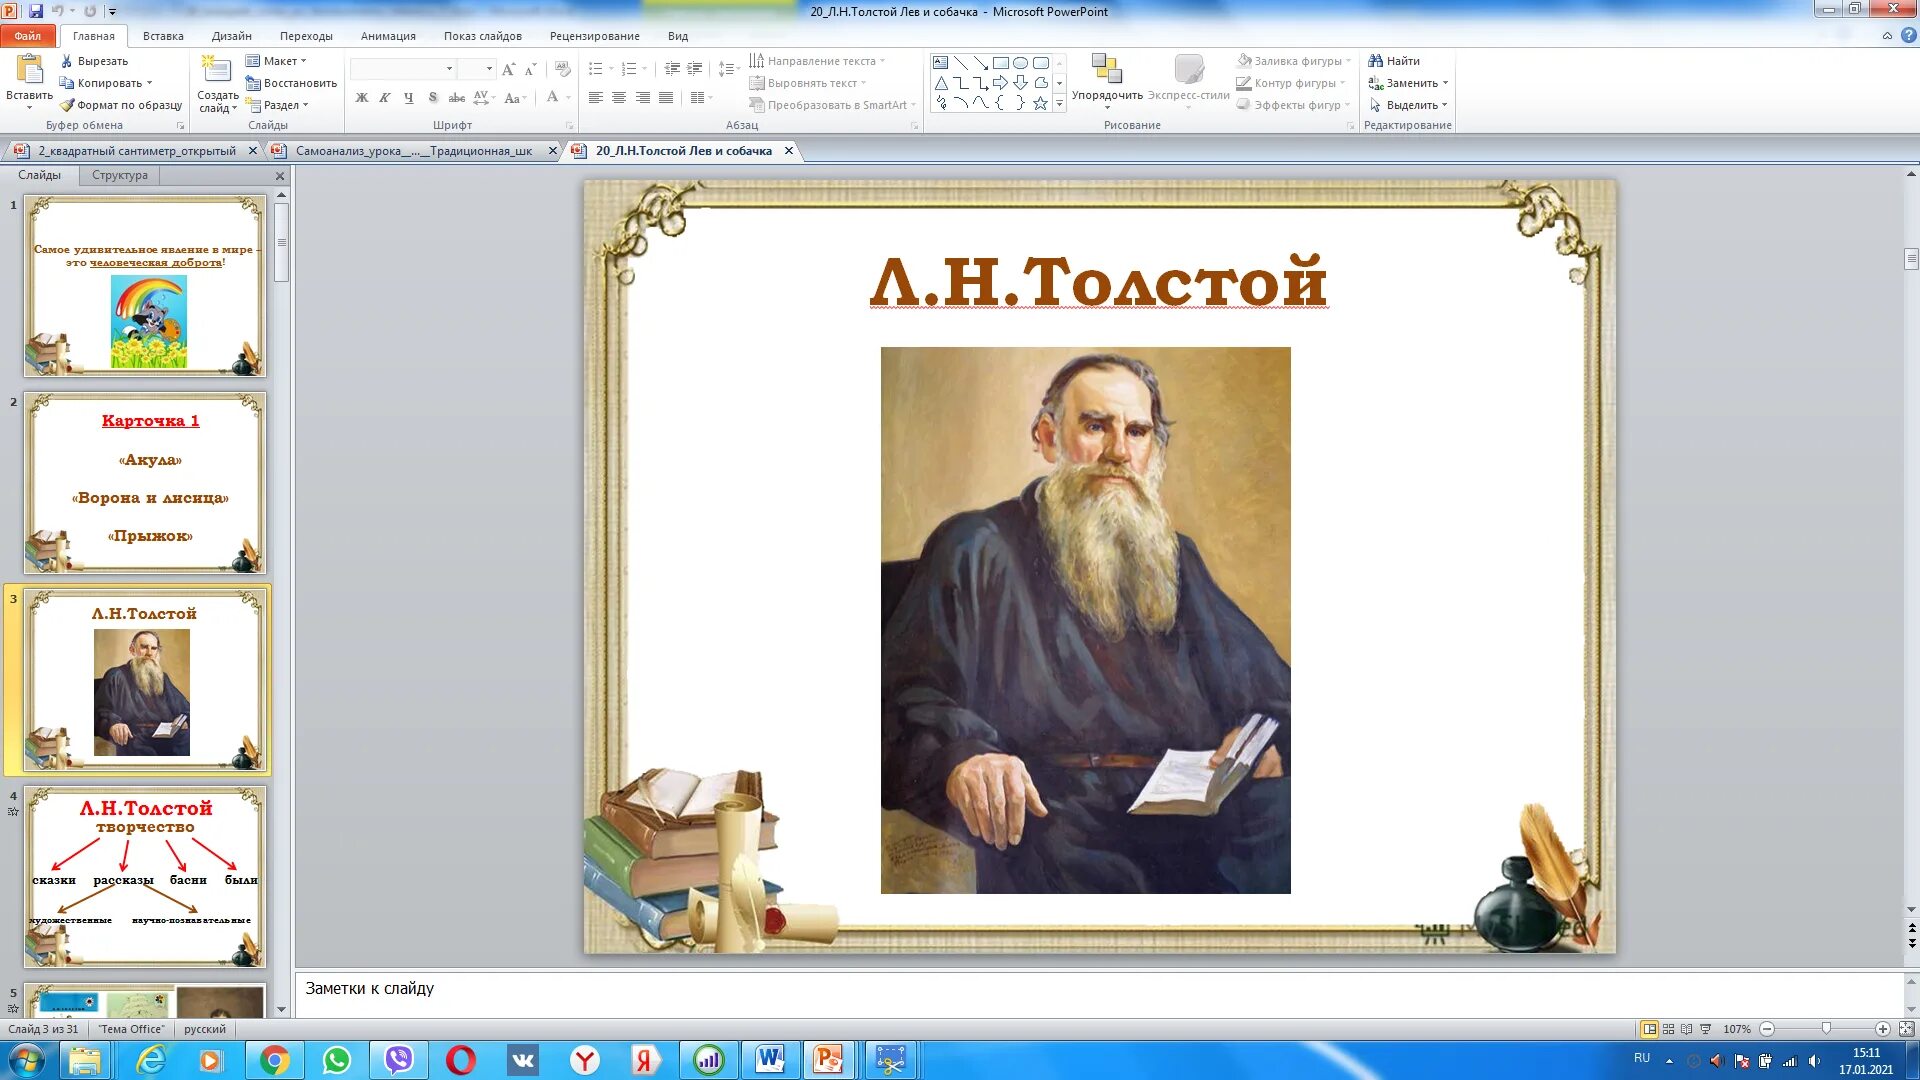Align text right in the paragraph group
This screenshot has width=1920, height=1080.
tap(642, 98)
